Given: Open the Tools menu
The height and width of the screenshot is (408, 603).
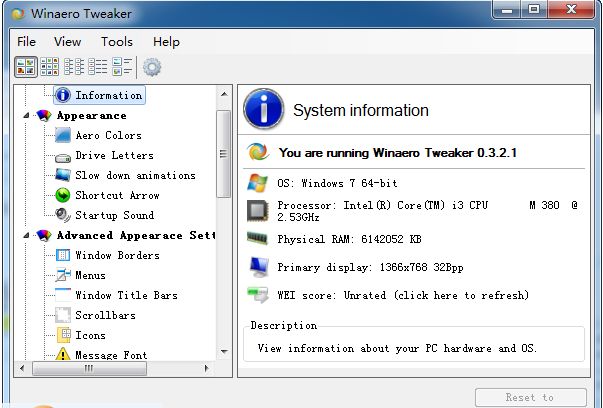Looking at the screenshot, I should (x=116, y=41).
